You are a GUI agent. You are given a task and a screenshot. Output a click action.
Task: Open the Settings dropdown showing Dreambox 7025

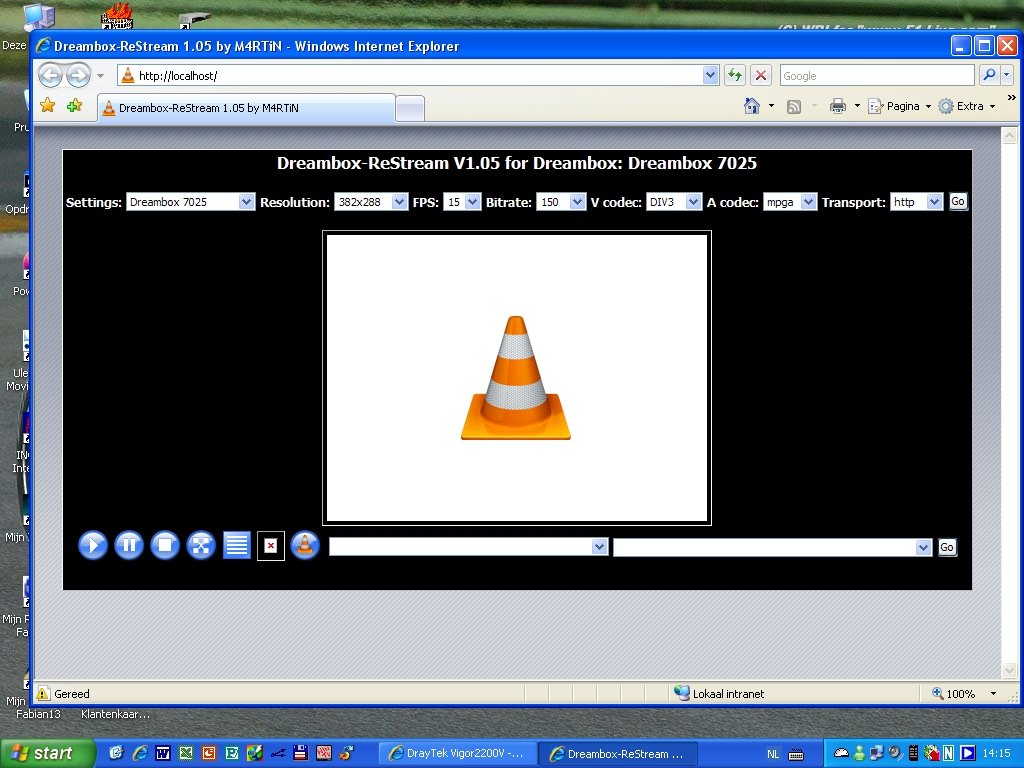point(190,202)
